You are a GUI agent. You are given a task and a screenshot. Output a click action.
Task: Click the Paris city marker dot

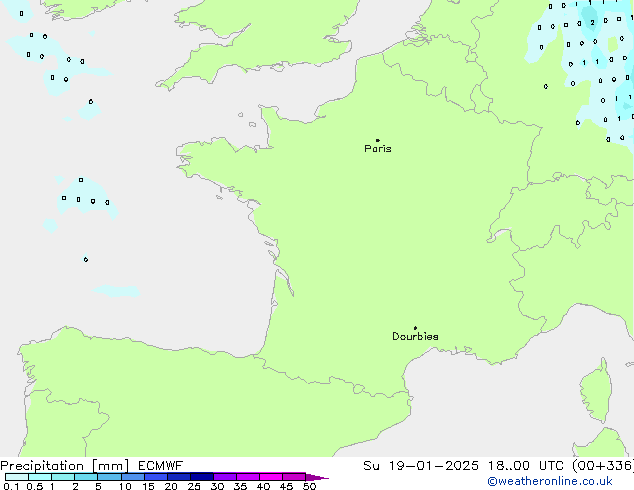[377, 140]
